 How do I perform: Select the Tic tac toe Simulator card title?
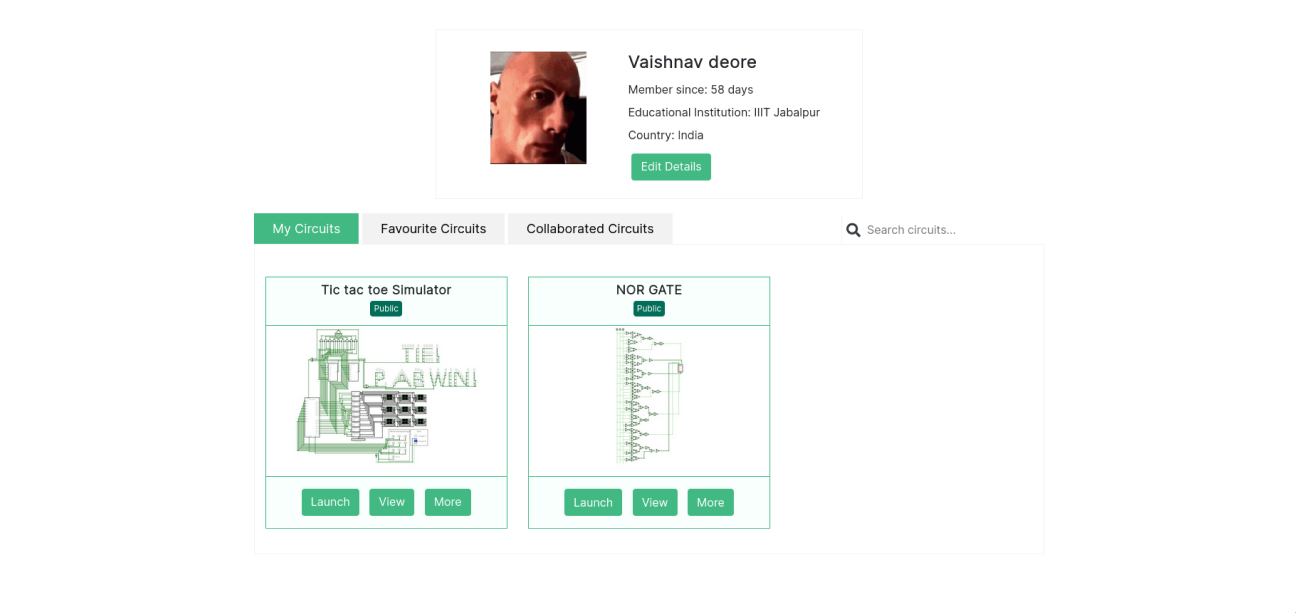(x=385, y=290)
